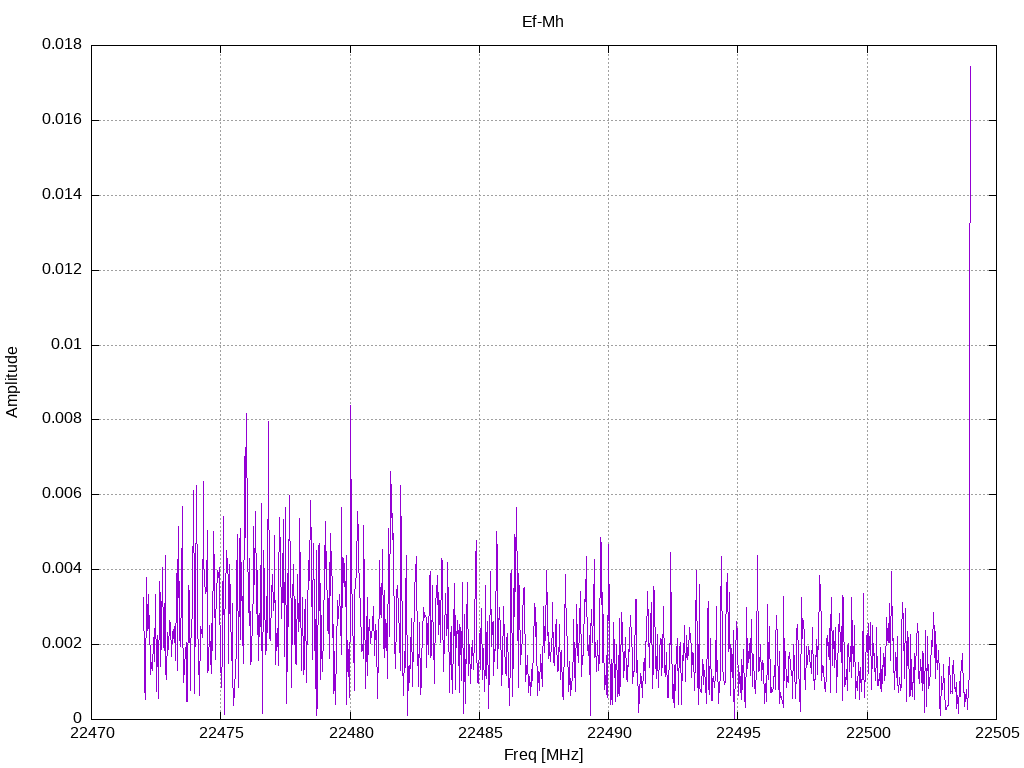The image size is (1024, 768).
Task: Select the 22475 x-axis tick label
Action: 221,734
